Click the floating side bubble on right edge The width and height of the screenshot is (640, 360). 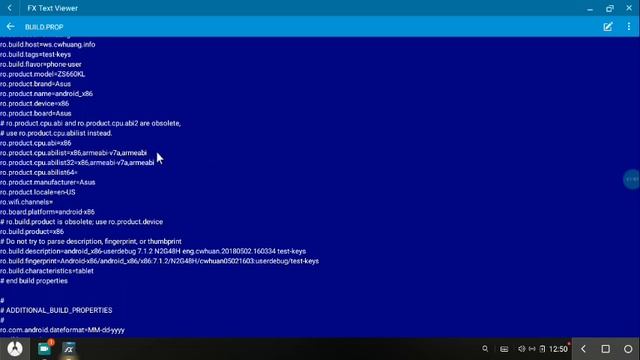tap(632, 179)
